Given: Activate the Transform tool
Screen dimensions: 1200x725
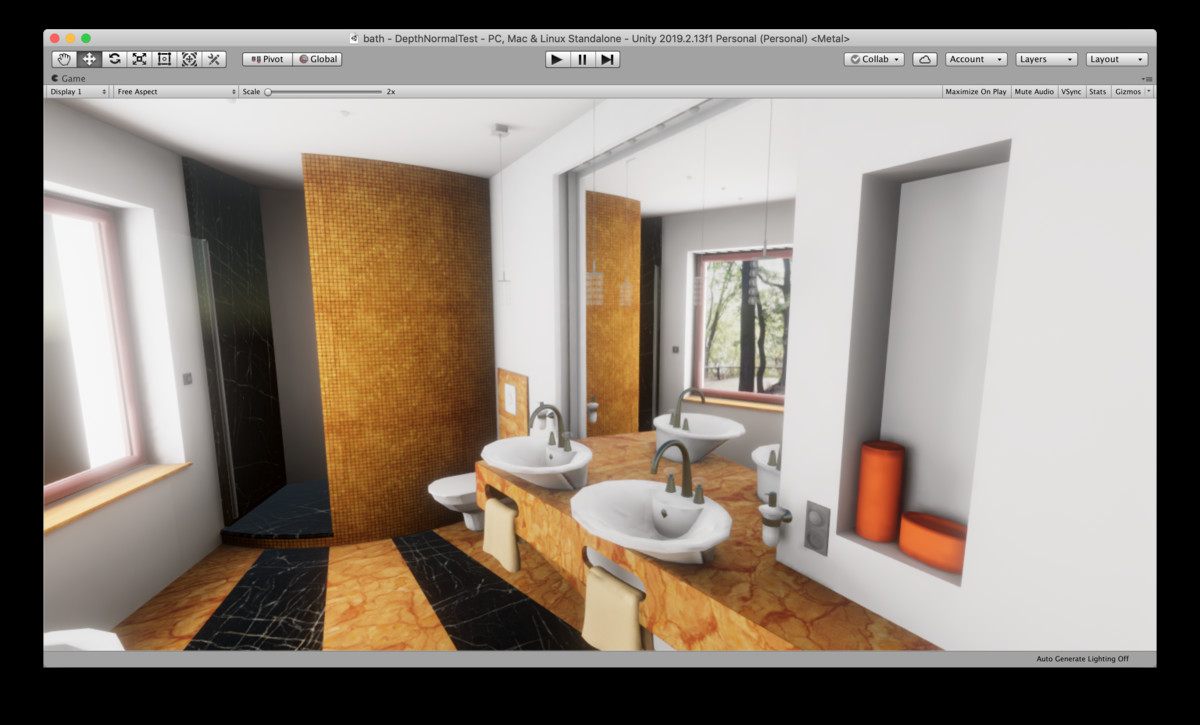Looking at the screenshot, I should coord(189,59).
